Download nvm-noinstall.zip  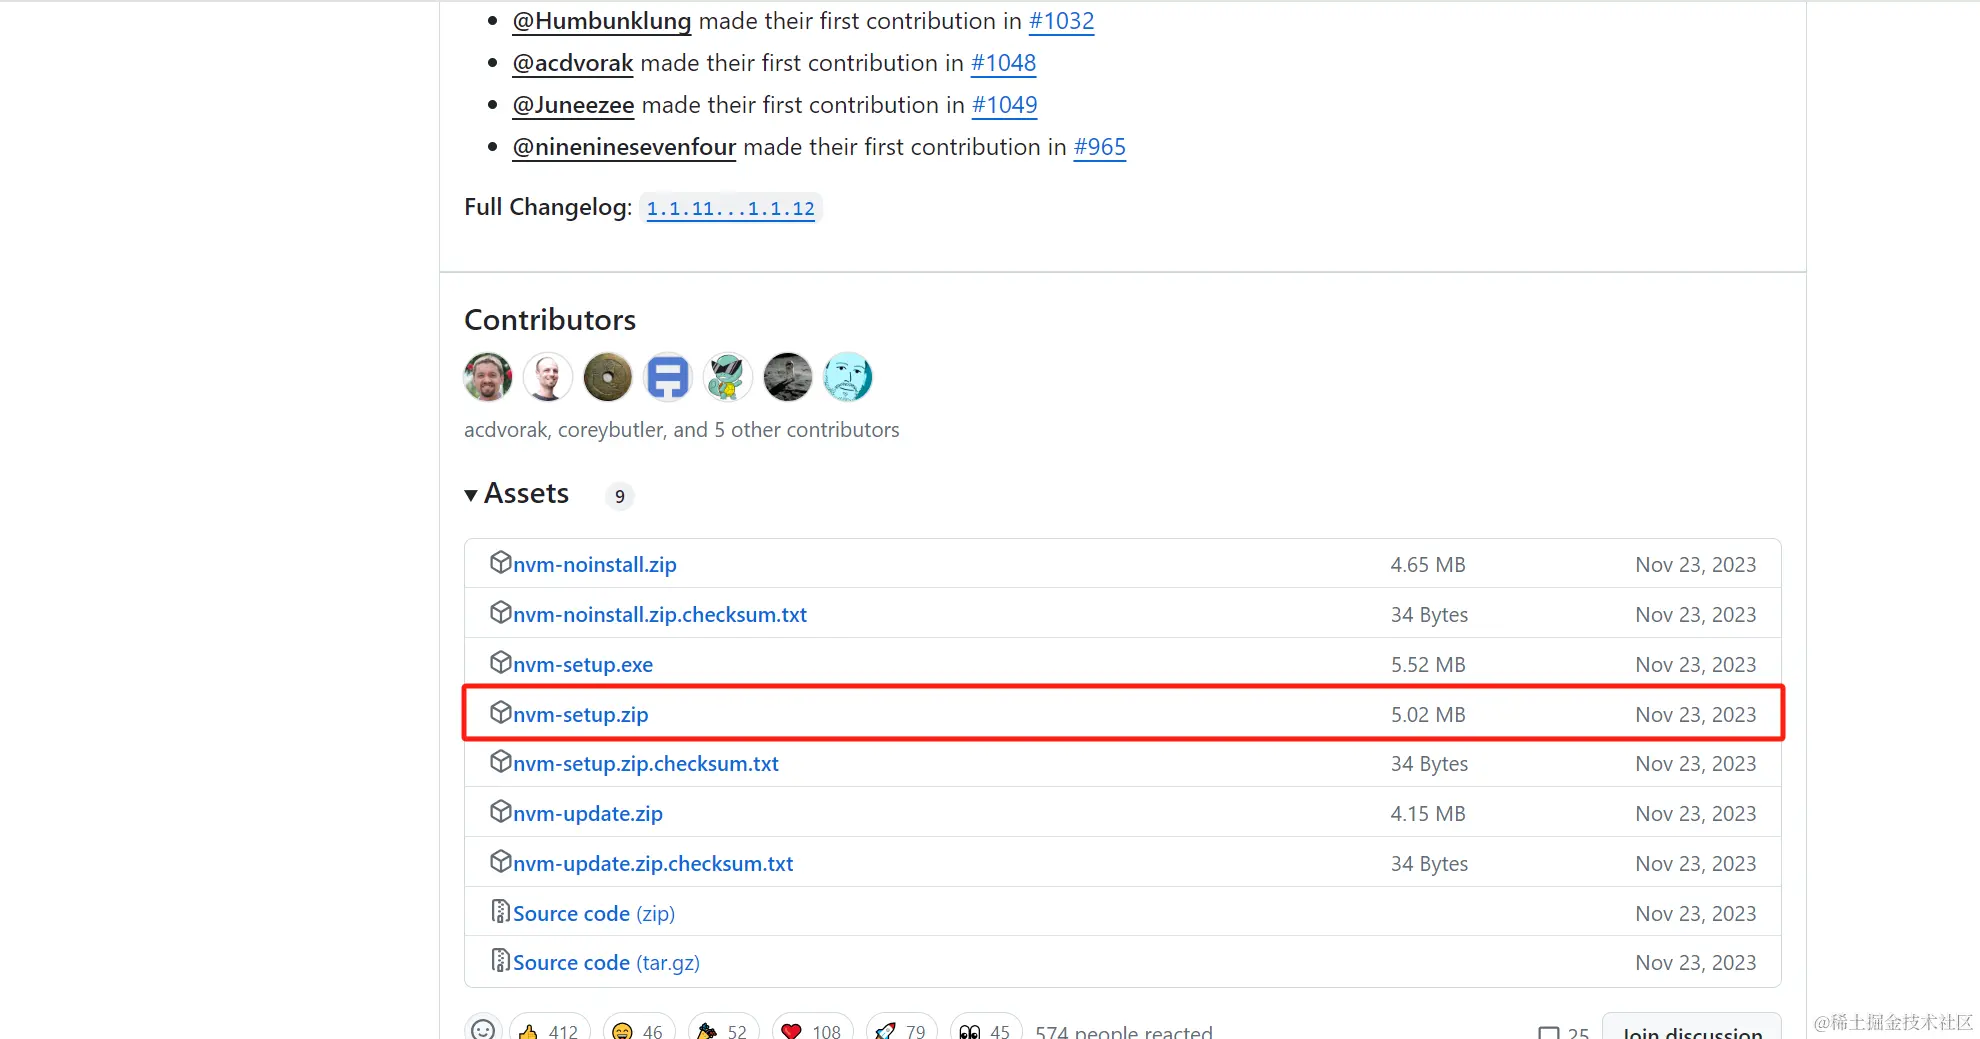point(595,564)
